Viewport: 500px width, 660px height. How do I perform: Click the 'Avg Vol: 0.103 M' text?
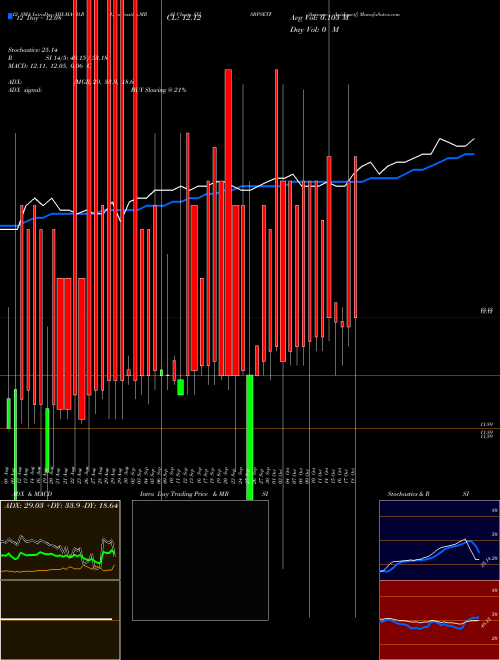click(x=319, y=18)
